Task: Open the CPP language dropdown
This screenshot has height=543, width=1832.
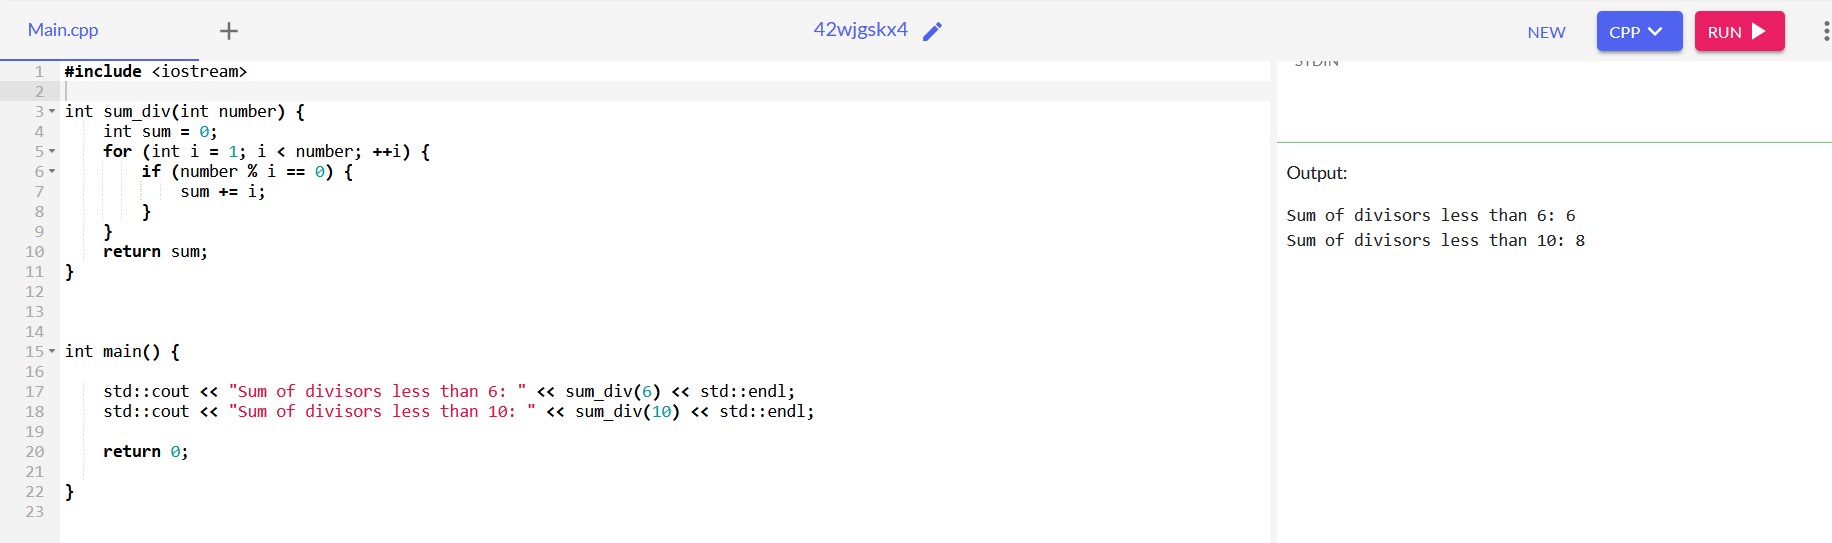Action: coord(1639,31)
